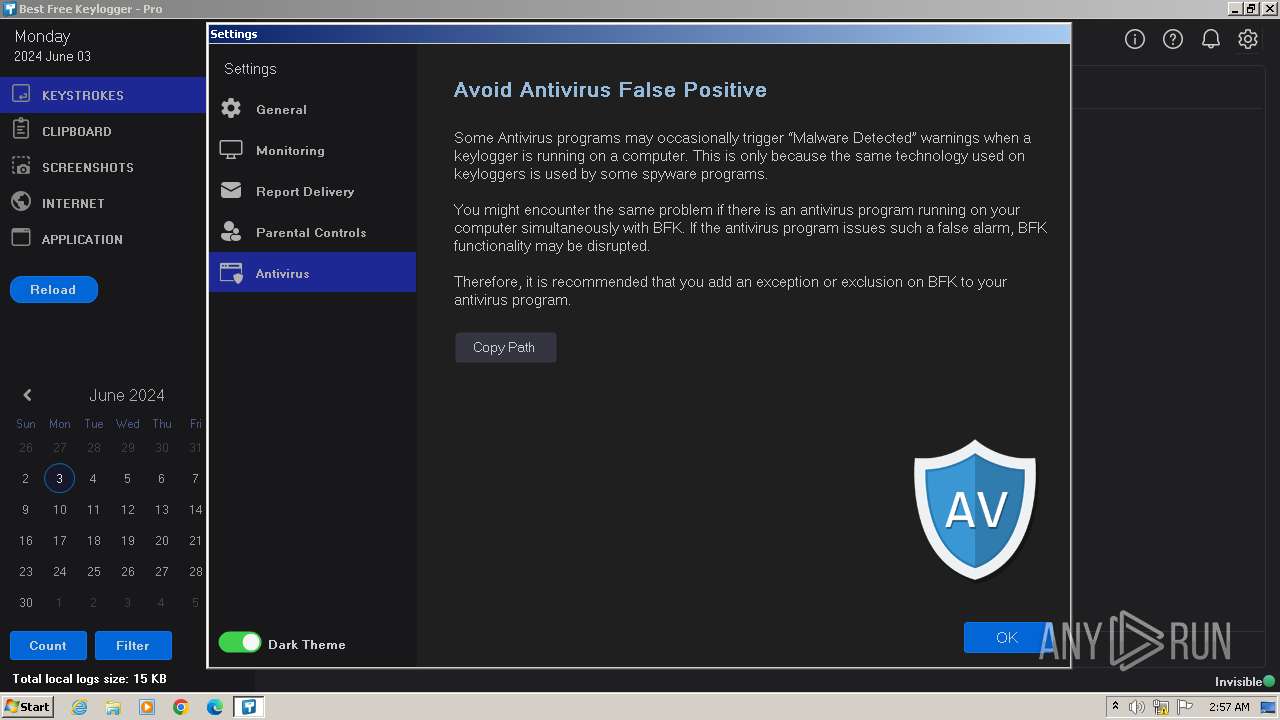Switch to APPLICATION log view
The height and width of the screenshot is (720, 1280).
point(103,239)
